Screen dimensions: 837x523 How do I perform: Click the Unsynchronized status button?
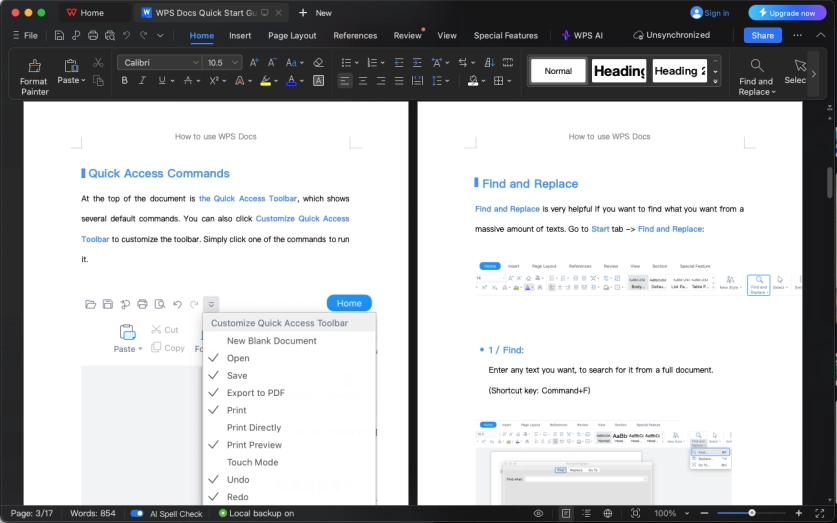672,35
